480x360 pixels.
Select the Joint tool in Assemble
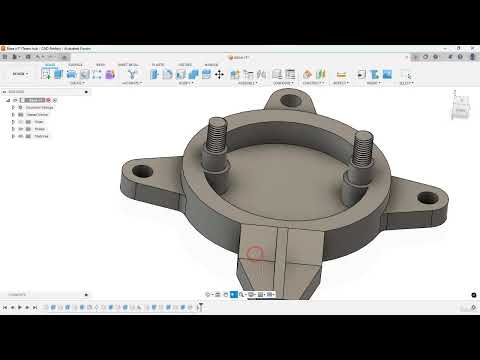248,74
